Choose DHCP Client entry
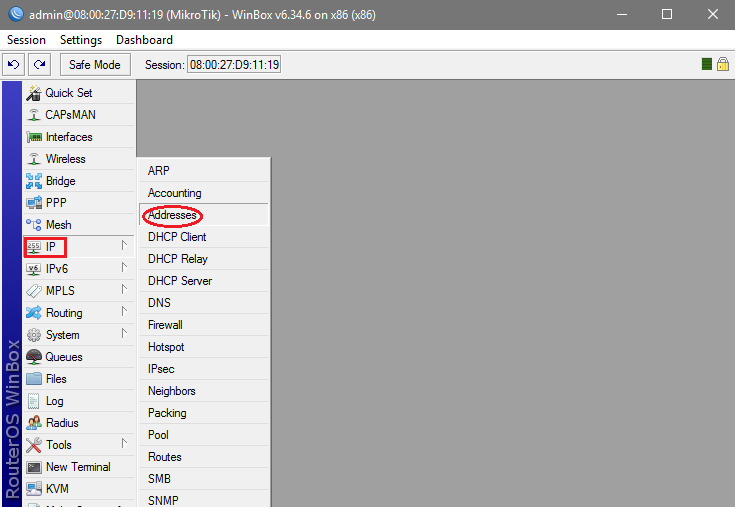Viewport: 735px width, 507px height. coord(204,237)
